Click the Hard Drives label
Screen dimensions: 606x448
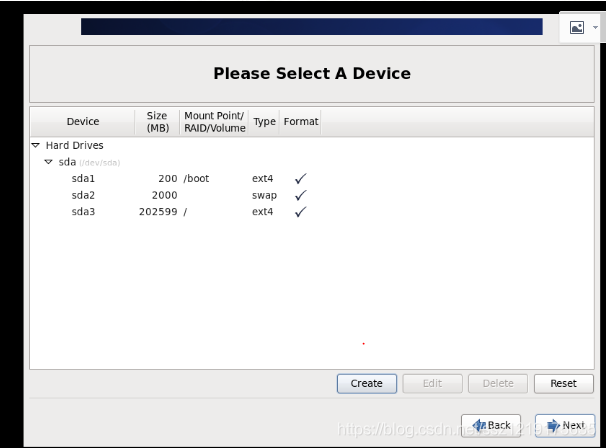(75, 145)
